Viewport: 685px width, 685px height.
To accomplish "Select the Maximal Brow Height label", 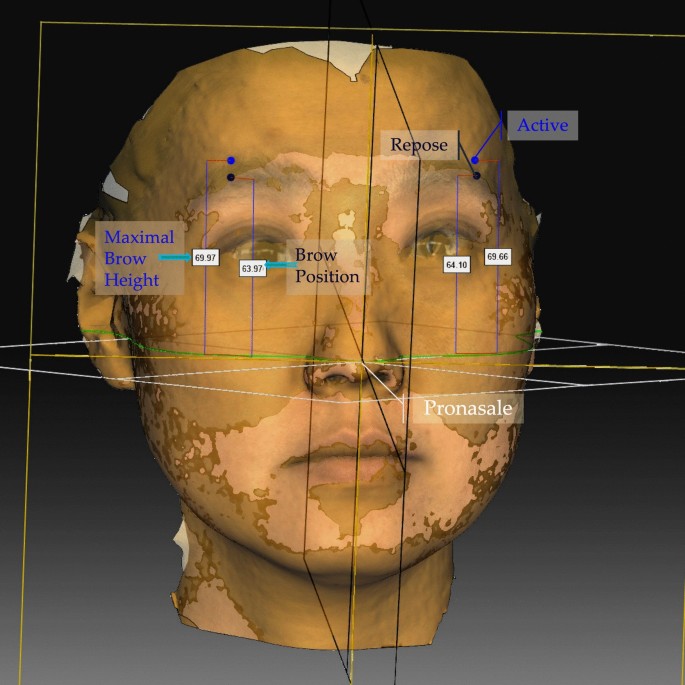I will tap(139, 258).
